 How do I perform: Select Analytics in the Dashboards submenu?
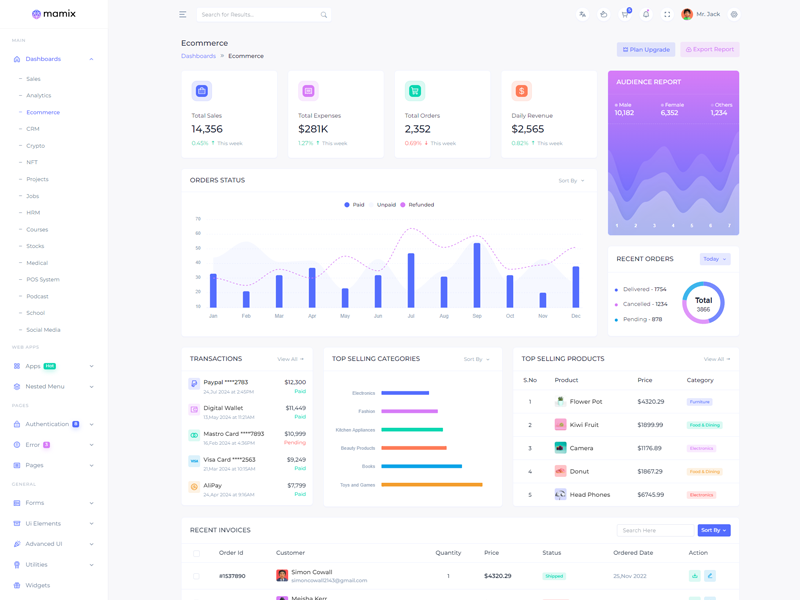pos(39,96)
